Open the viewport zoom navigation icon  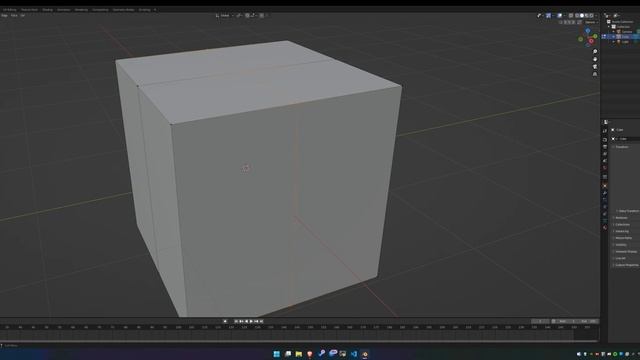click(595, 51)
